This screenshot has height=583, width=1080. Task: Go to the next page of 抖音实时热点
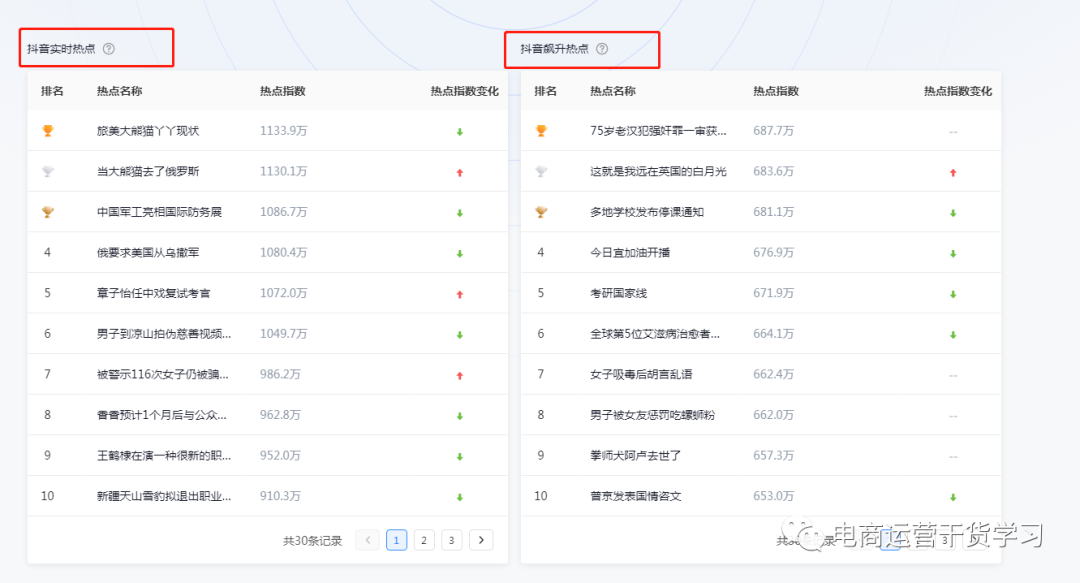481,540
